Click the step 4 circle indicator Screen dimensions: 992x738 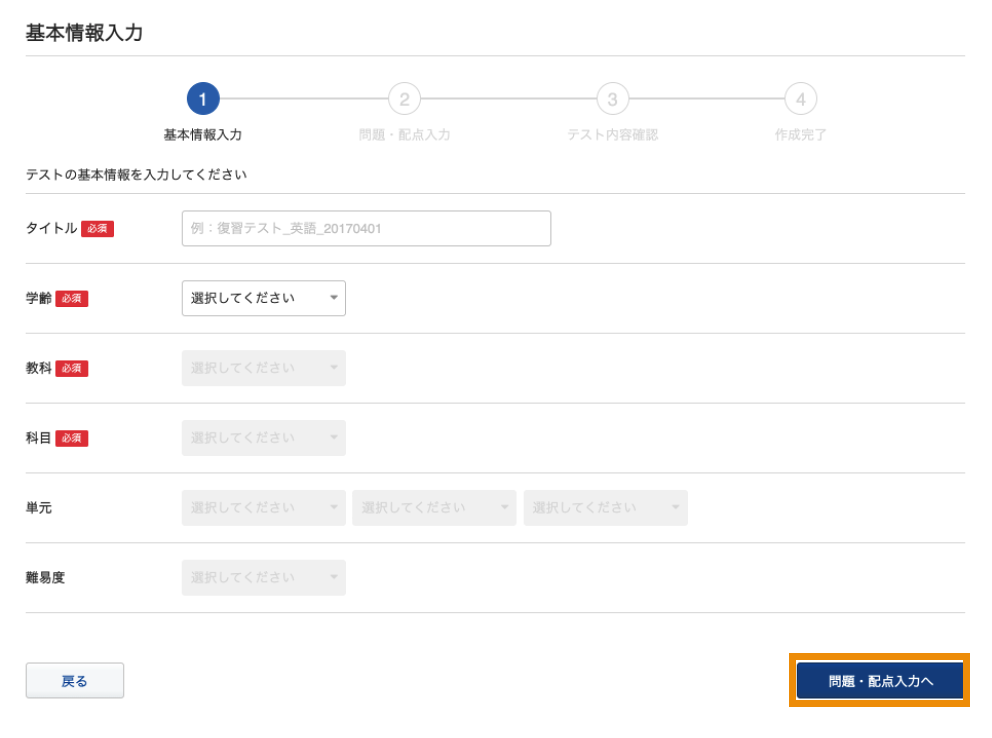800,99
